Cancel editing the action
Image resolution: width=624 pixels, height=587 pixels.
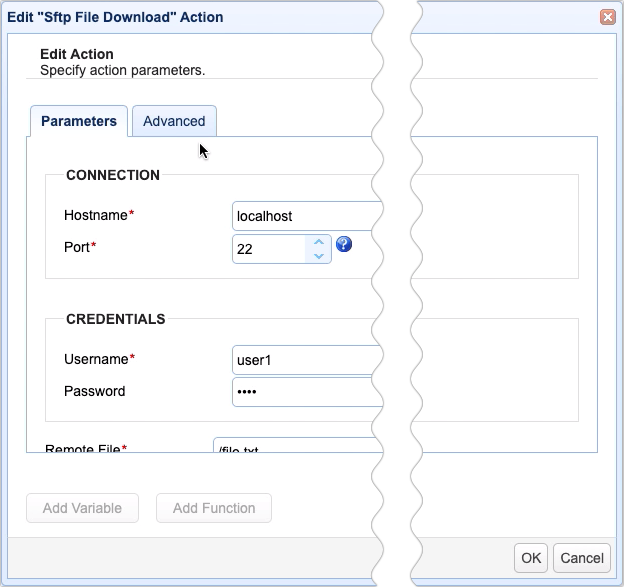[x=582, y=558]
